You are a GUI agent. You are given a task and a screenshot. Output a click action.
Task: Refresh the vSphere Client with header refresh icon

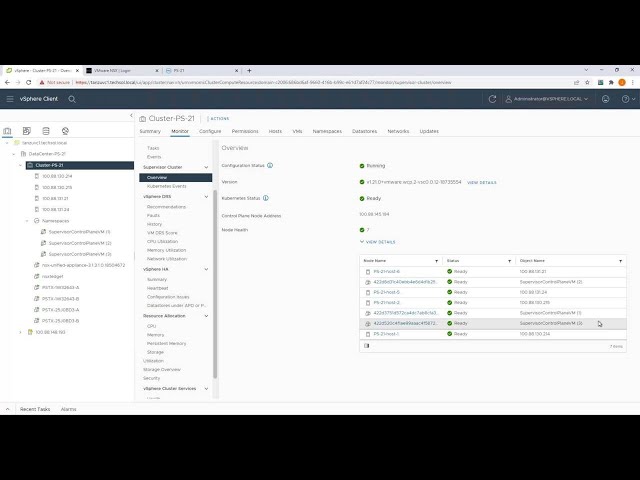click(x=492, y=99)
